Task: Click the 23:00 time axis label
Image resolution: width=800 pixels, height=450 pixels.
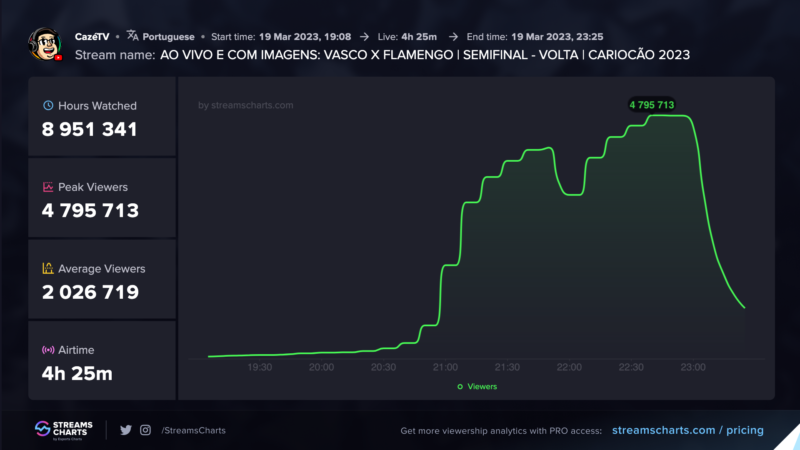Action: [693, 367]
